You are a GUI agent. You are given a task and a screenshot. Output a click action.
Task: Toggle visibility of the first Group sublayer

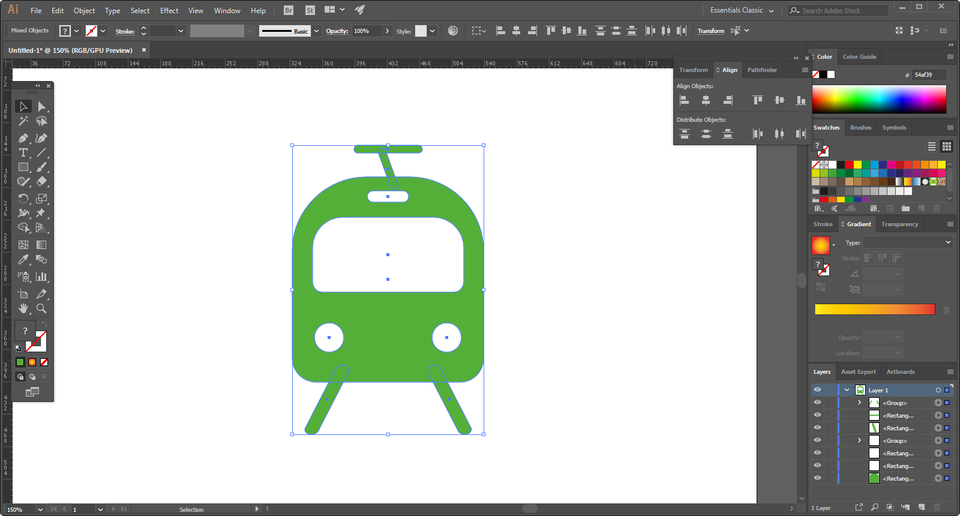pyautogui.click(x=817, y=403)
